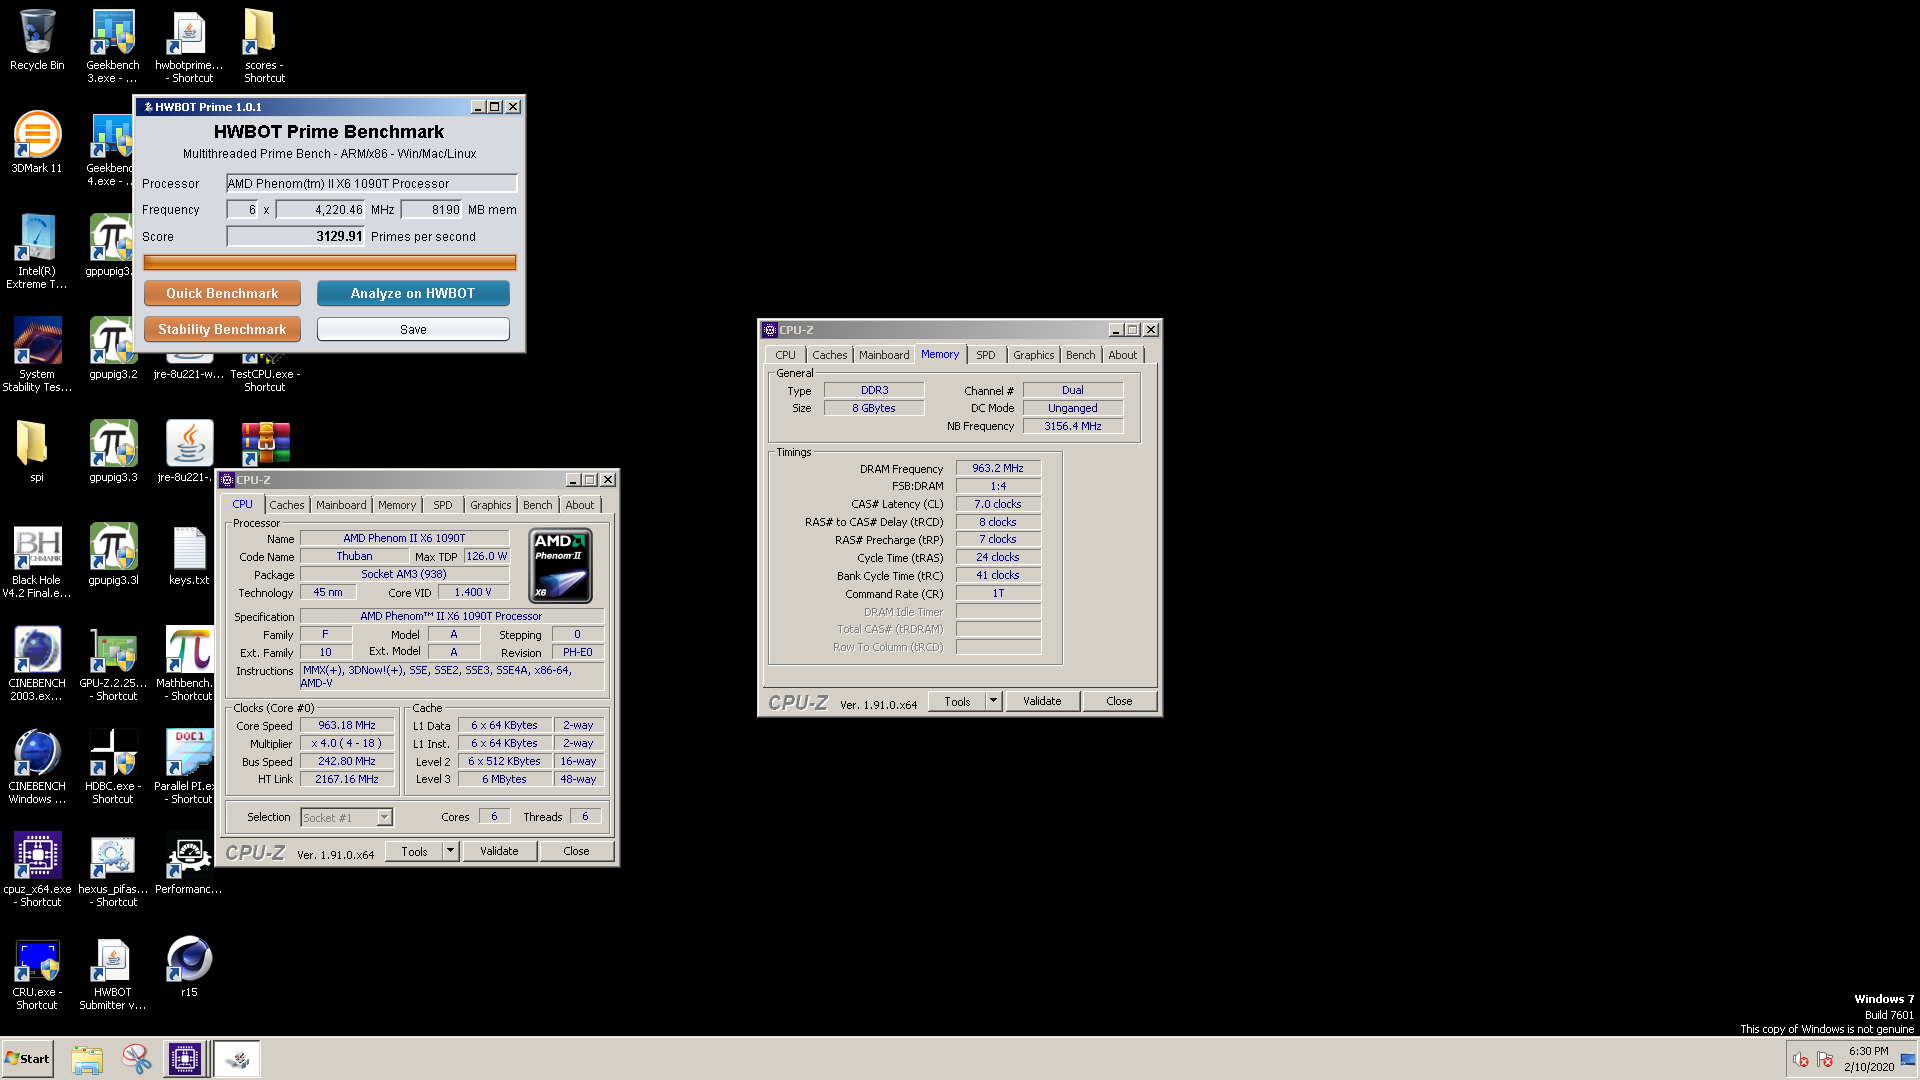Open CPU tab in Memory window
This screenshot has height=1080, width=1920.
[785, 355]
